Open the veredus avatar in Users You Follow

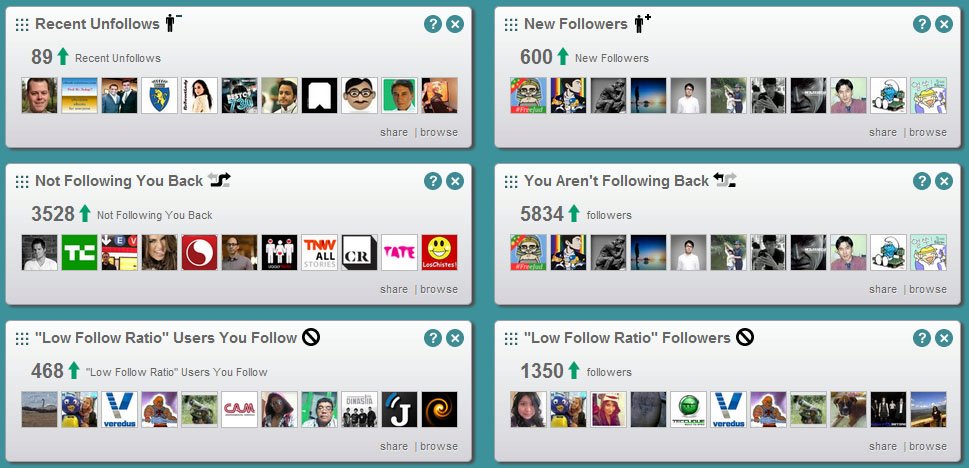119,409
